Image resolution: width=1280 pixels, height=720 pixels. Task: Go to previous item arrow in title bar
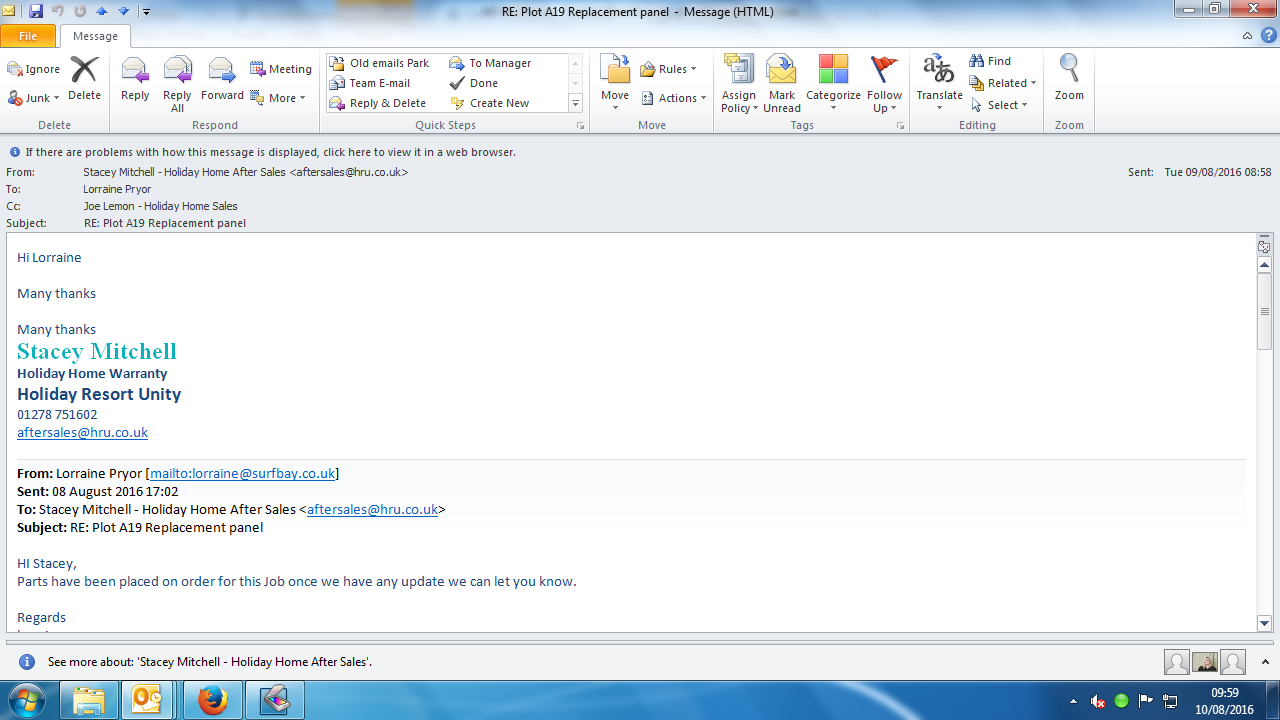tap(101, 11)
